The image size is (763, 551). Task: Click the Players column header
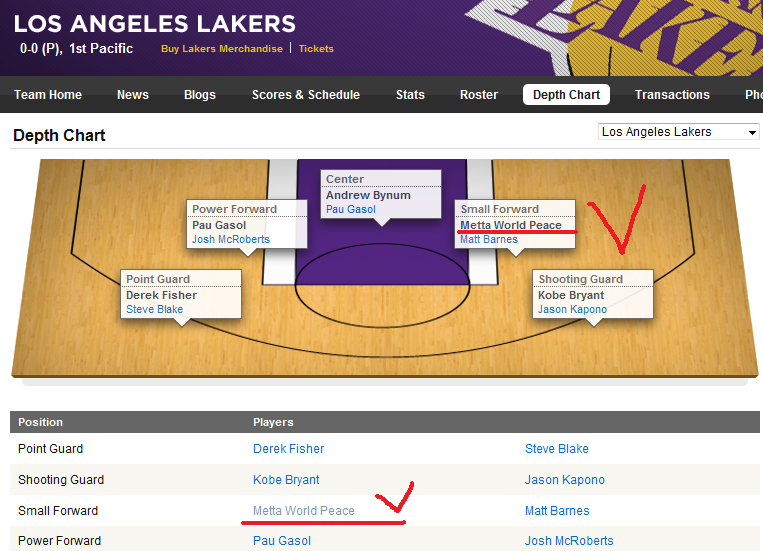click(x=273, y=422)
